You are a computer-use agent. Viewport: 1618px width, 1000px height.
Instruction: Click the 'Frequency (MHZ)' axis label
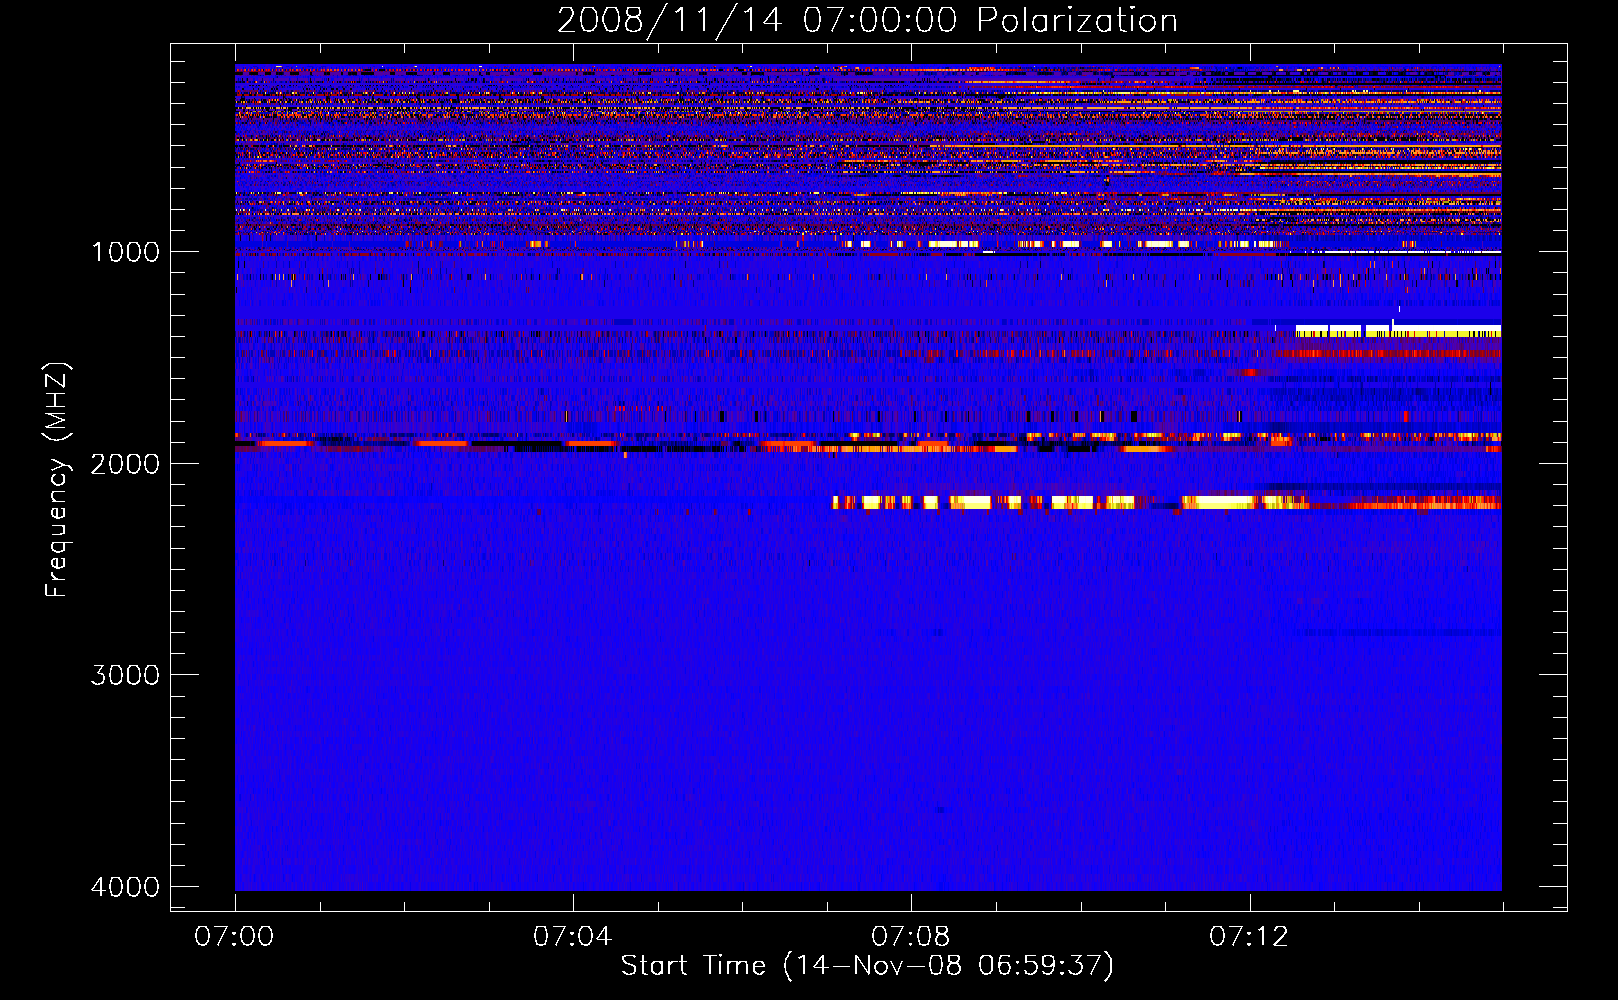[57, 480]
